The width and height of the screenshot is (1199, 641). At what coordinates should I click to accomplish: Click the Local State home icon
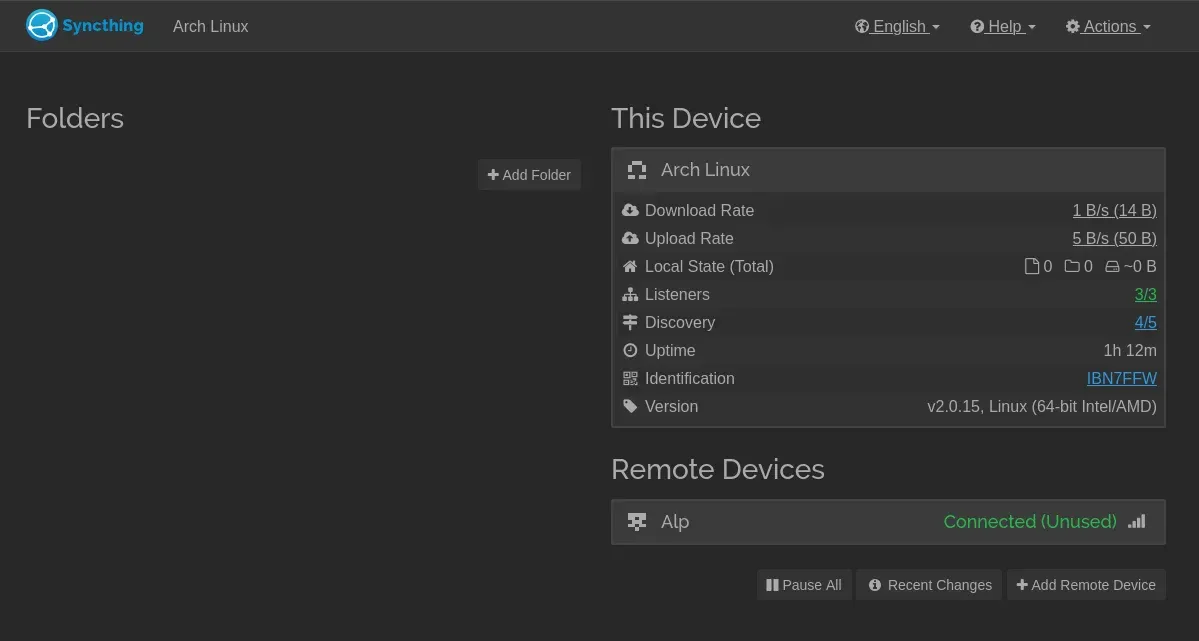click(630, 266)
